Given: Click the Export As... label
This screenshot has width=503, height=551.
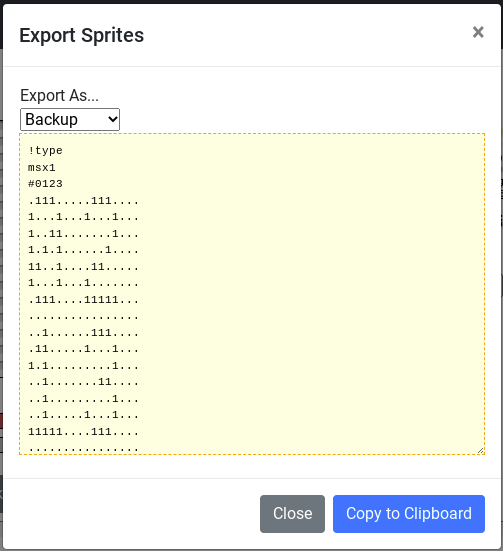Looking at the screenshot, I should click(x=59, y=95).
